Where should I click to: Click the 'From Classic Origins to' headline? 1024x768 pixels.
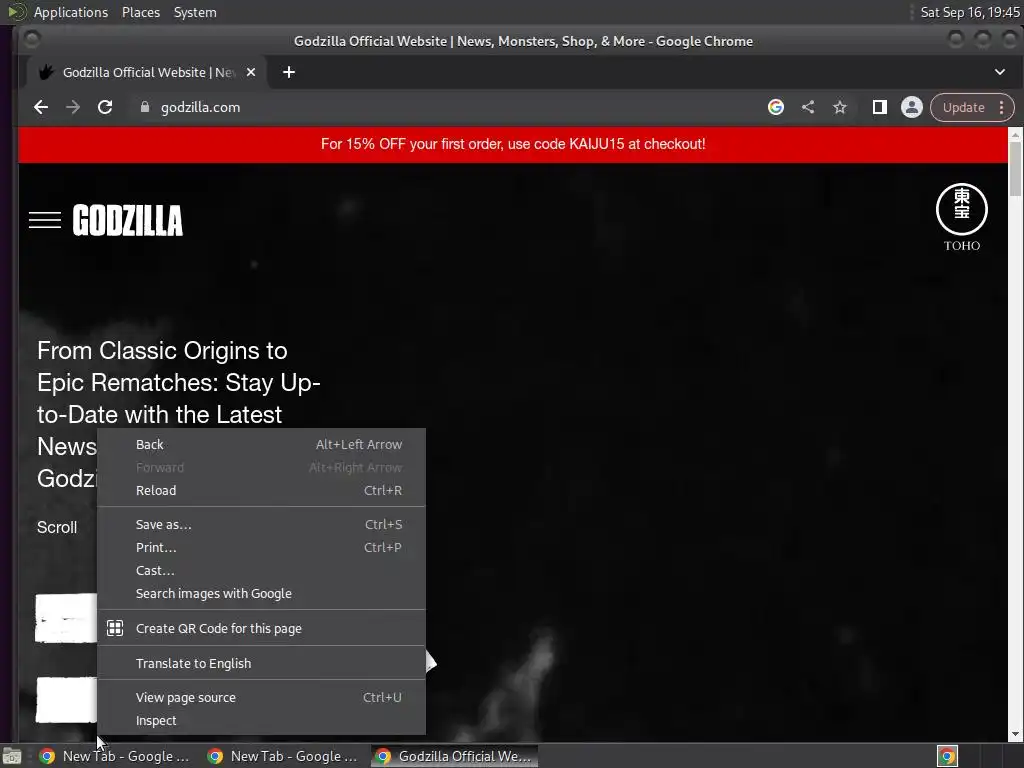[162, 351]
